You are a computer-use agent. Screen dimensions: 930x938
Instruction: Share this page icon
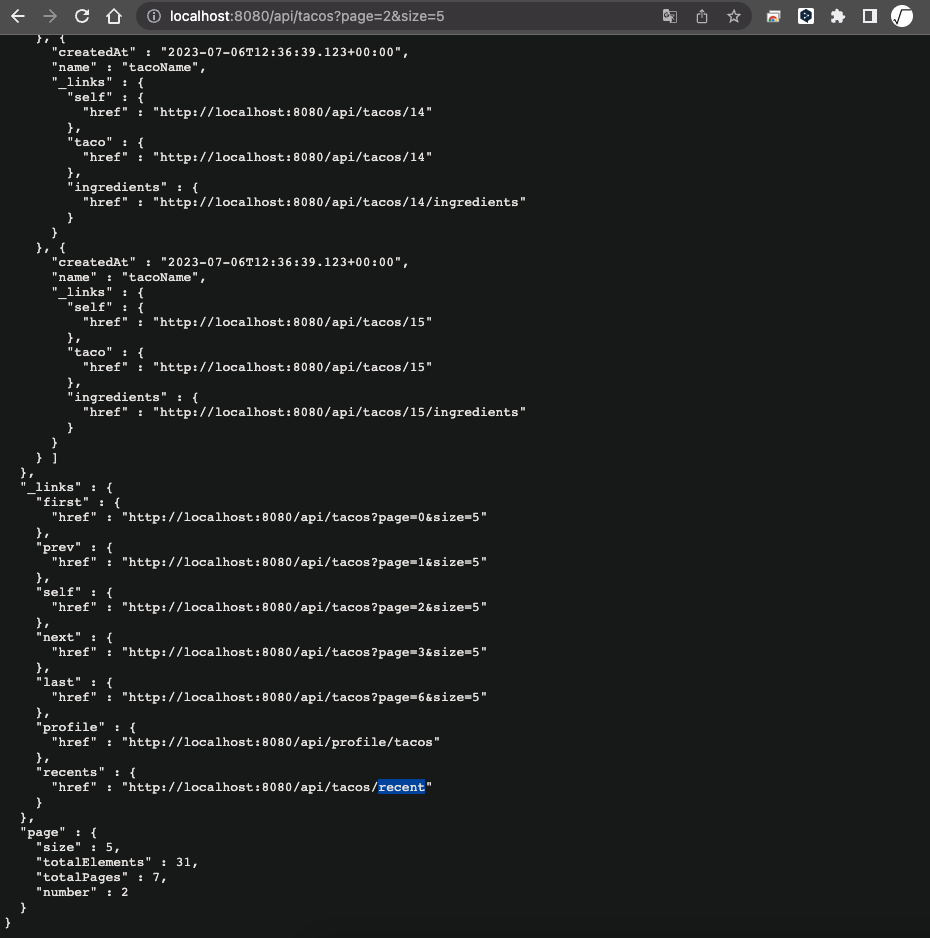[x=702, y=16]
